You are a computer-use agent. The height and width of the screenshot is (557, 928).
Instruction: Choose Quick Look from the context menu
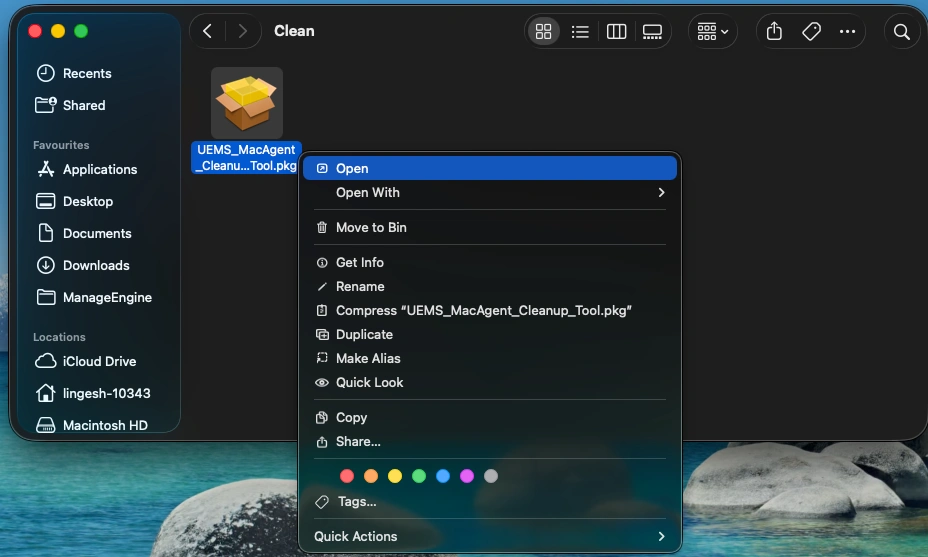click(x=490, y=382)
